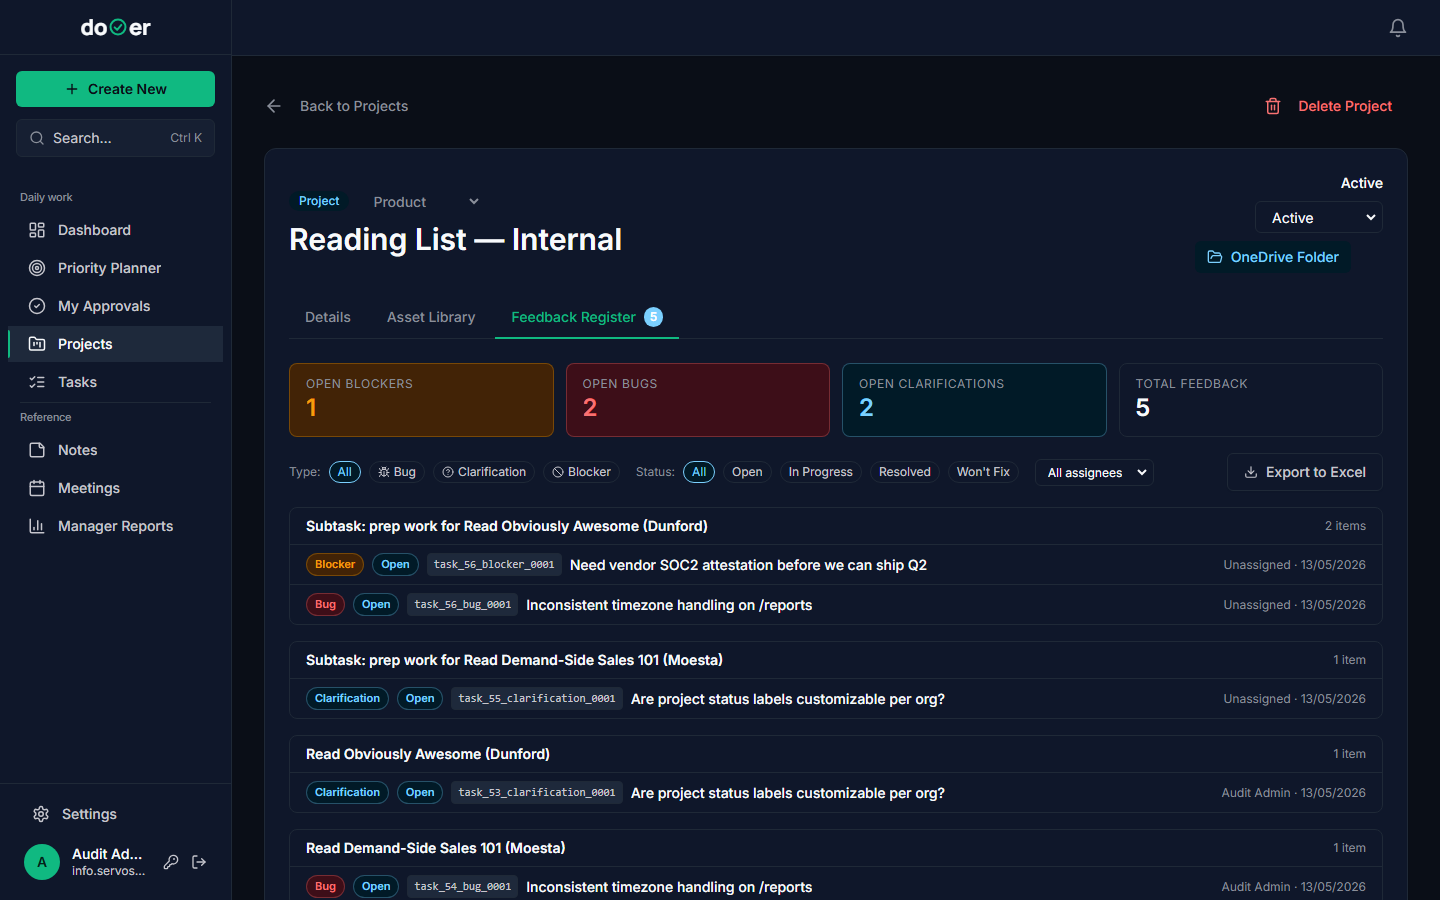
Task: Filter type by All
Action: 345,472
